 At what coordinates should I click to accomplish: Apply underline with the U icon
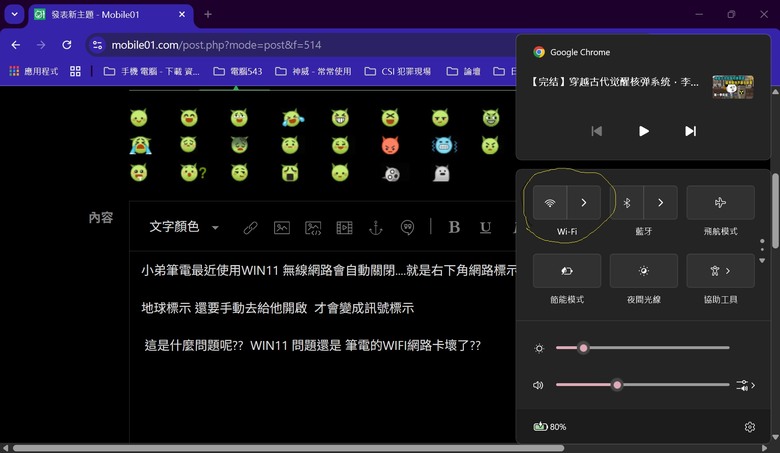point(485,227)
